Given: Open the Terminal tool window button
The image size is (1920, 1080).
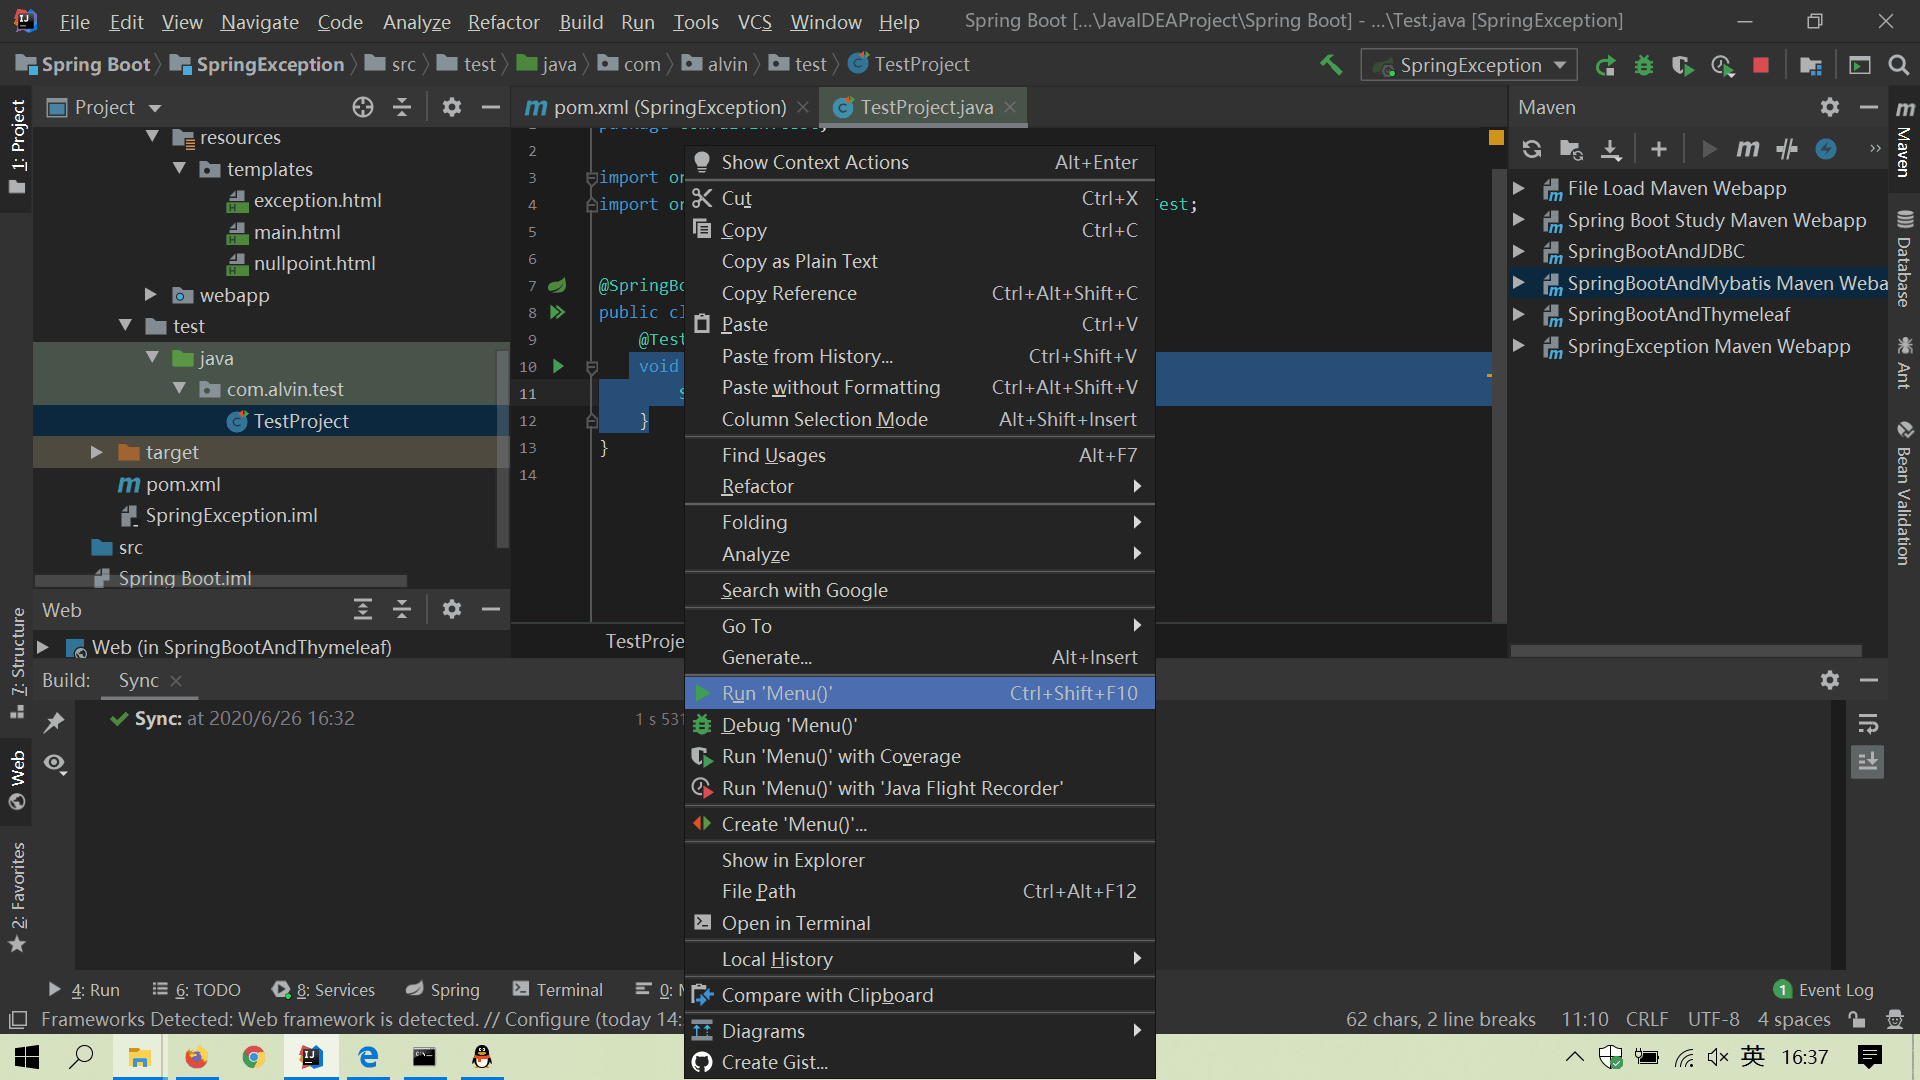Looking at the screenshot, I should [x=558, y=989].
